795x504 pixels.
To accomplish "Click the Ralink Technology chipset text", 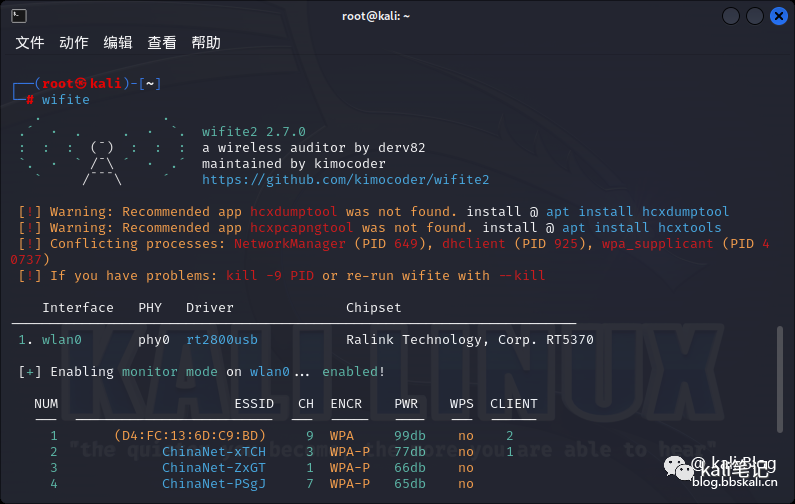I will pyautogui.click(x=469, y=340).
